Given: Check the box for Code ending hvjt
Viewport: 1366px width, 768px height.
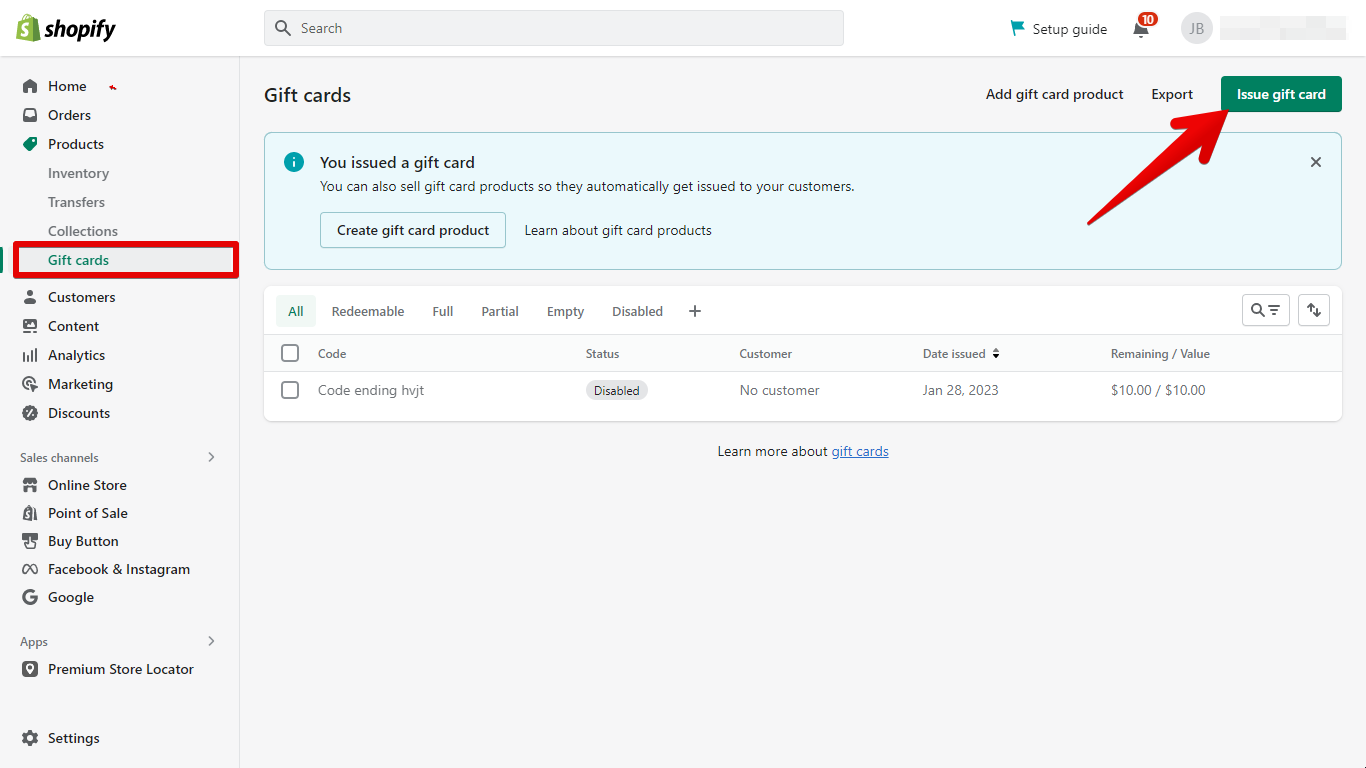Looking at the screenshot, I should [290, 390].
